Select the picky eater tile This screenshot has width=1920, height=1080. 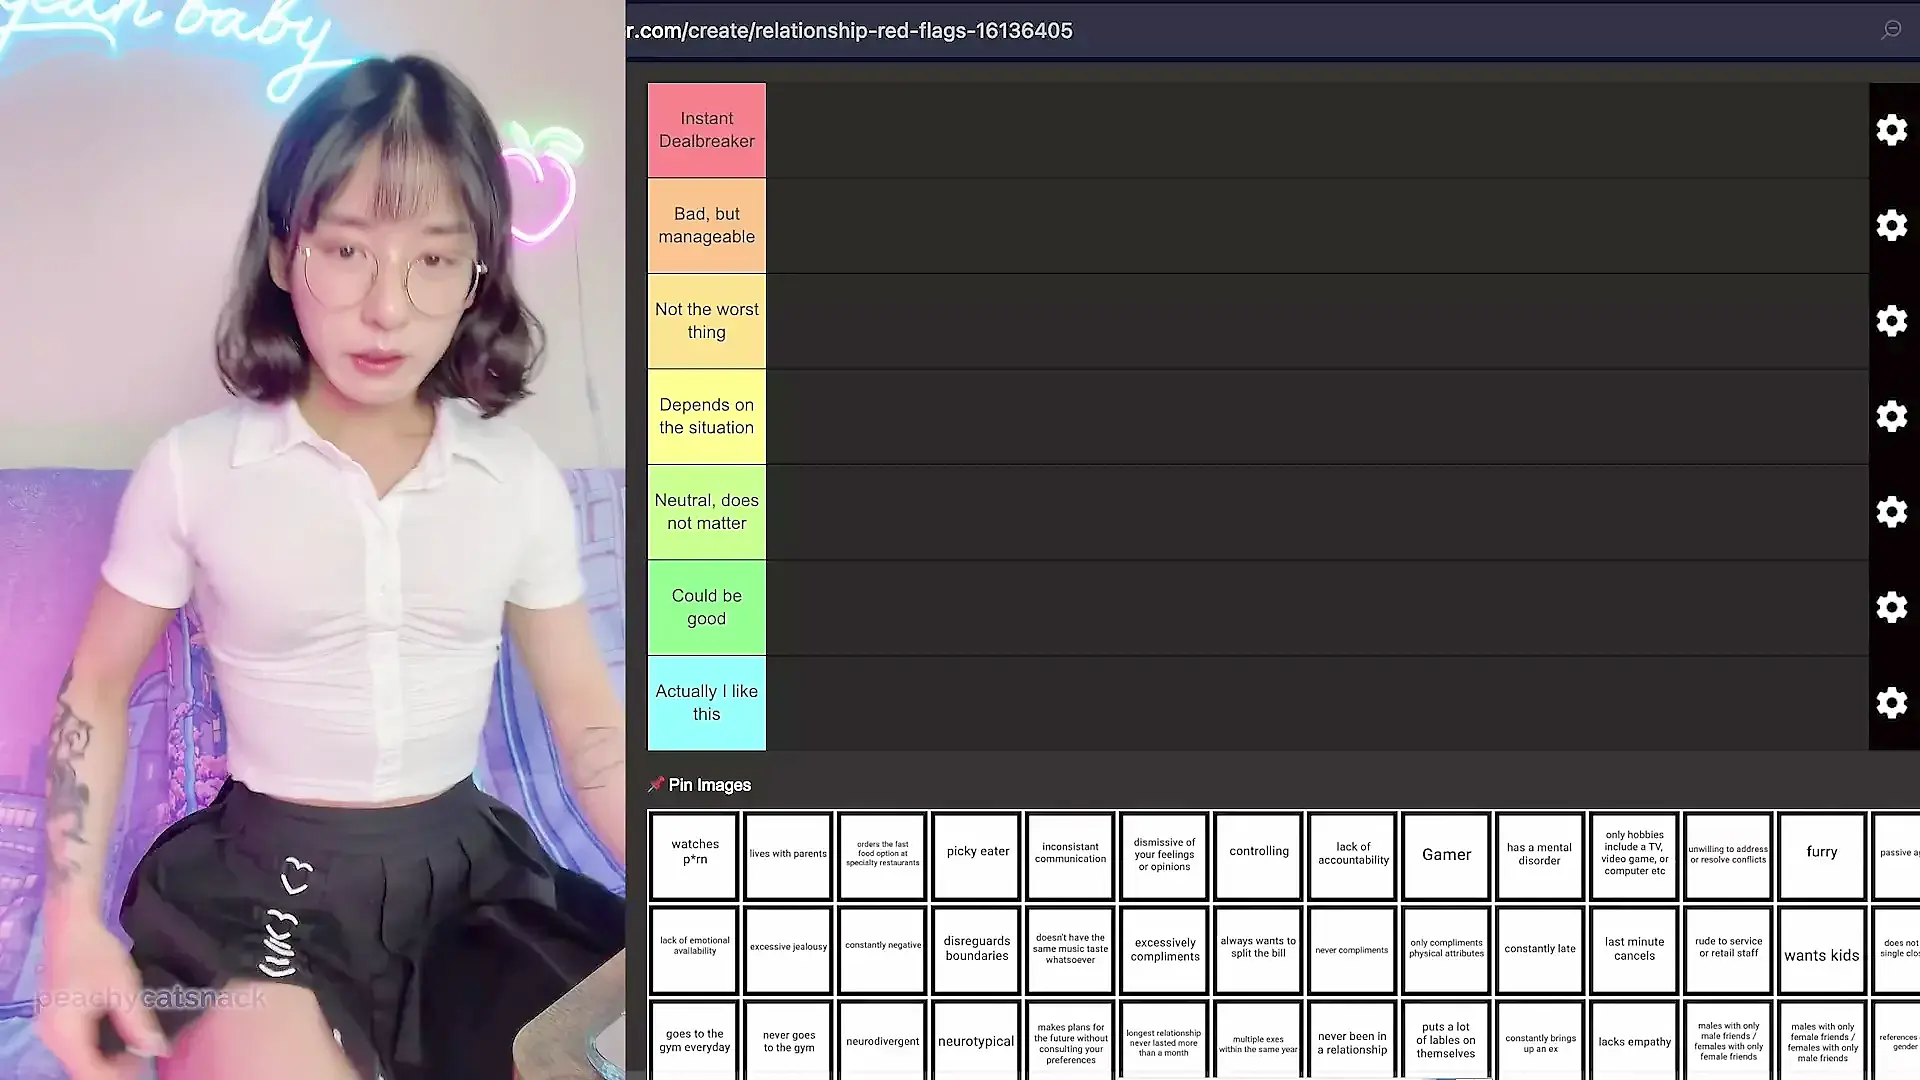pos(977,853)
